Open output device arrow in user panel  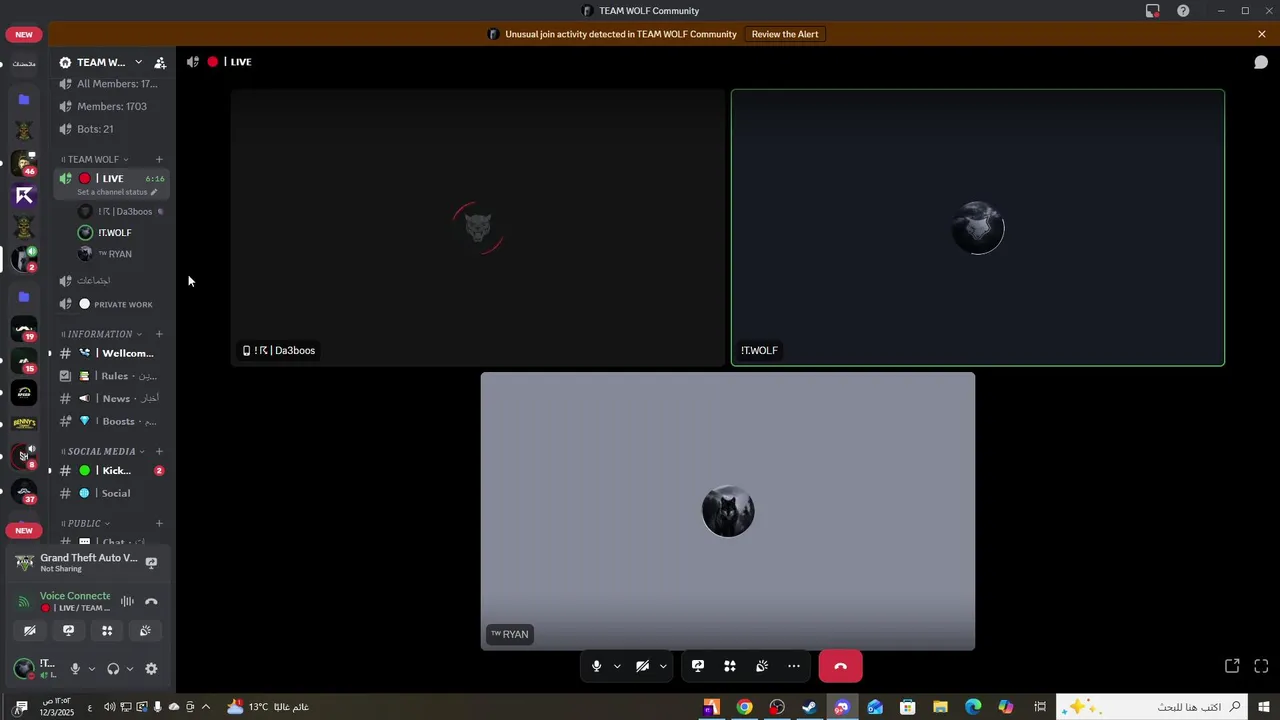pyautogui.click(x=129, y=669)
